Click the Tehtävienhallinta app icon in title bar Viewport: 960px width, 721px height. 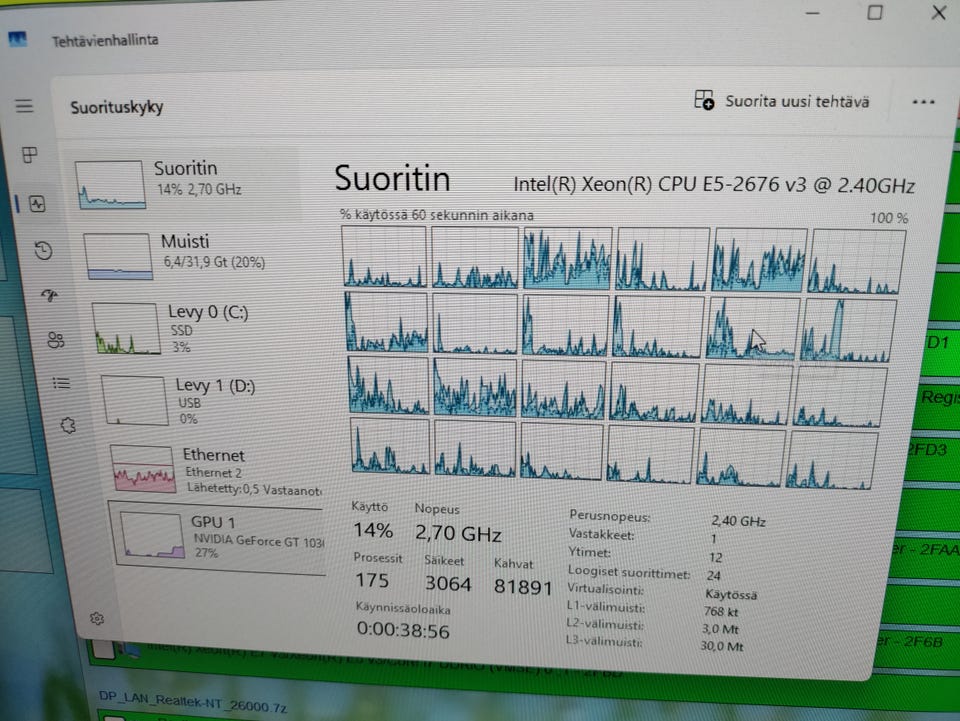[x=17, y=39]
